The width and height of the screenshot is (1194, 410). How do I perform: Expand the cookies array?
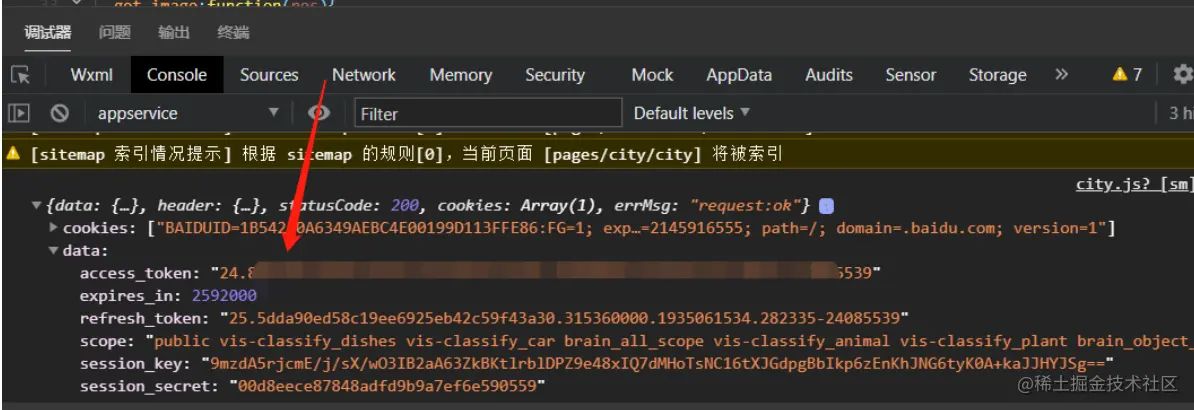53,228
